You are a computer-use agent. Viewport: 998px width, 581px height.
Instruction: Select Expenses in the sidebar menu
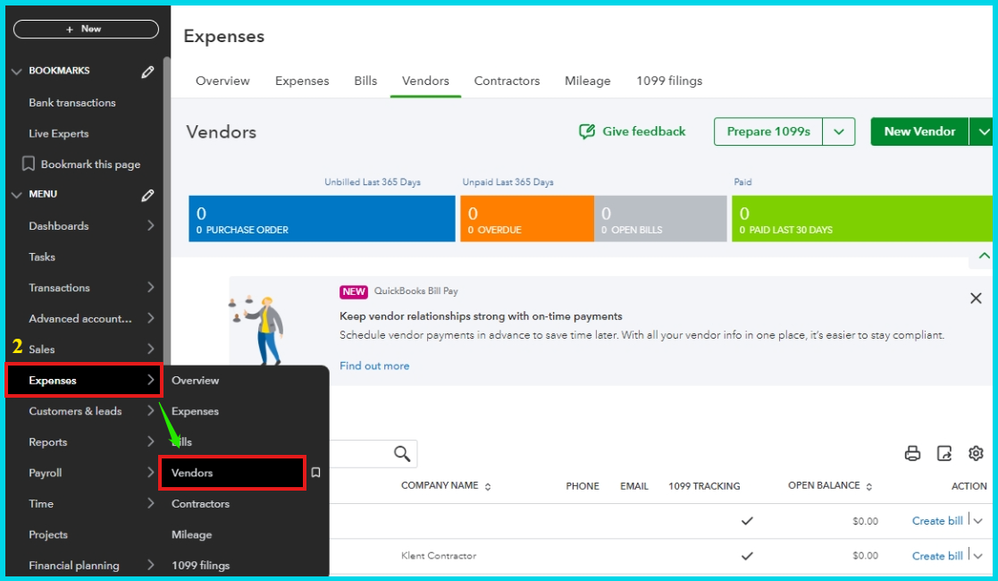84,381
